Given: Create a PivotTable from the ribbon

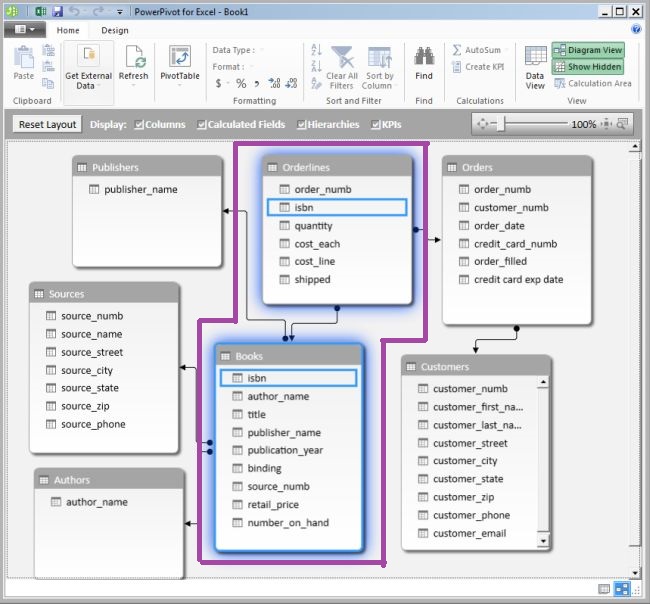Looking at the screenshot, I should 180,62.
